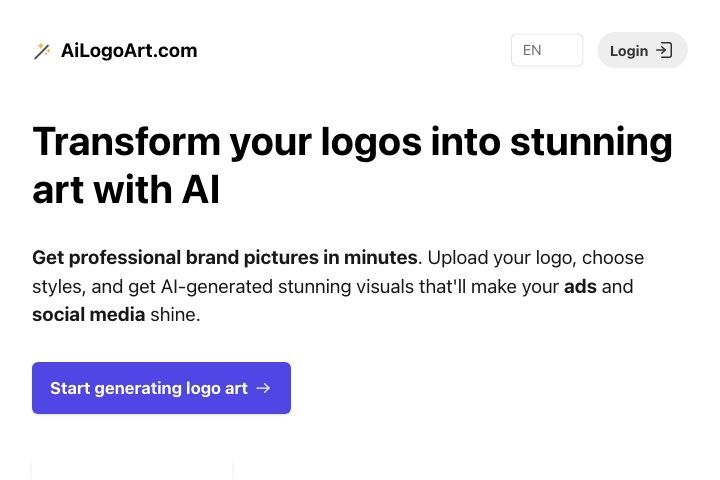The height and width of the screenshot is (480, 720).
Task: Click the right arrow icon in Start generating button
Action: coord(263,388)
